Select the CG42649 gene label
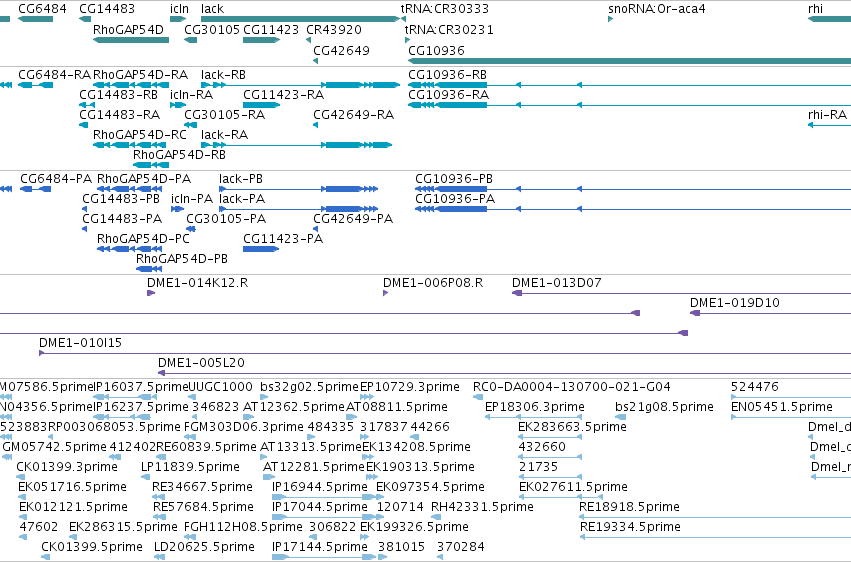 tap(341, 50)
